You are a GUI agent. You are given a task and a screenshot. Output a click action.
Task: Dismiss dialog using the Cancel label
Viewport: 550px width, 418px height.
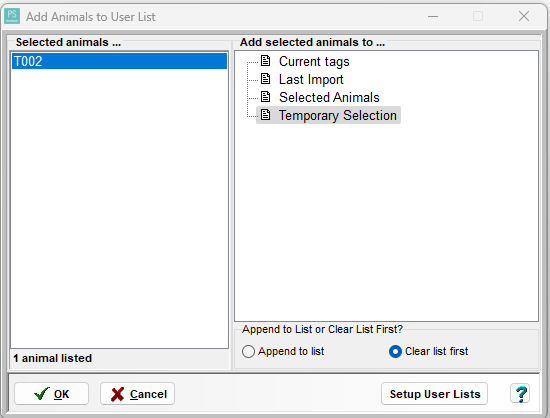coord(148,394)
